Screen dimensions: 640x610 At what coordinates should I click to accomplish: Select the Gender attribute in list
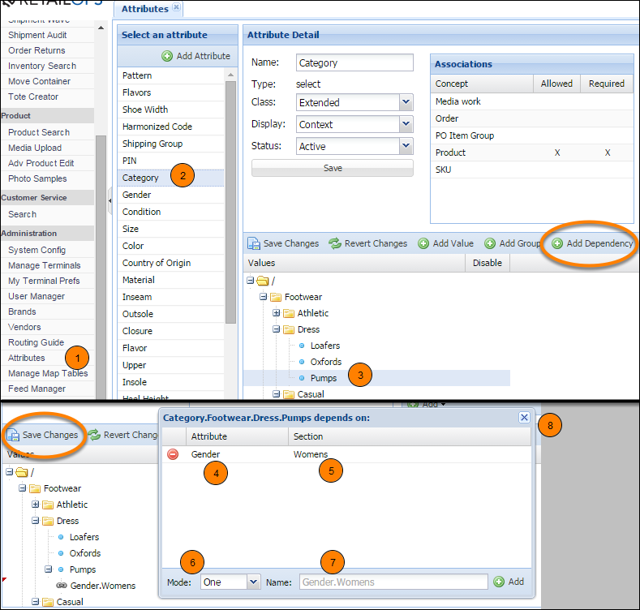[x=171, y=195]
